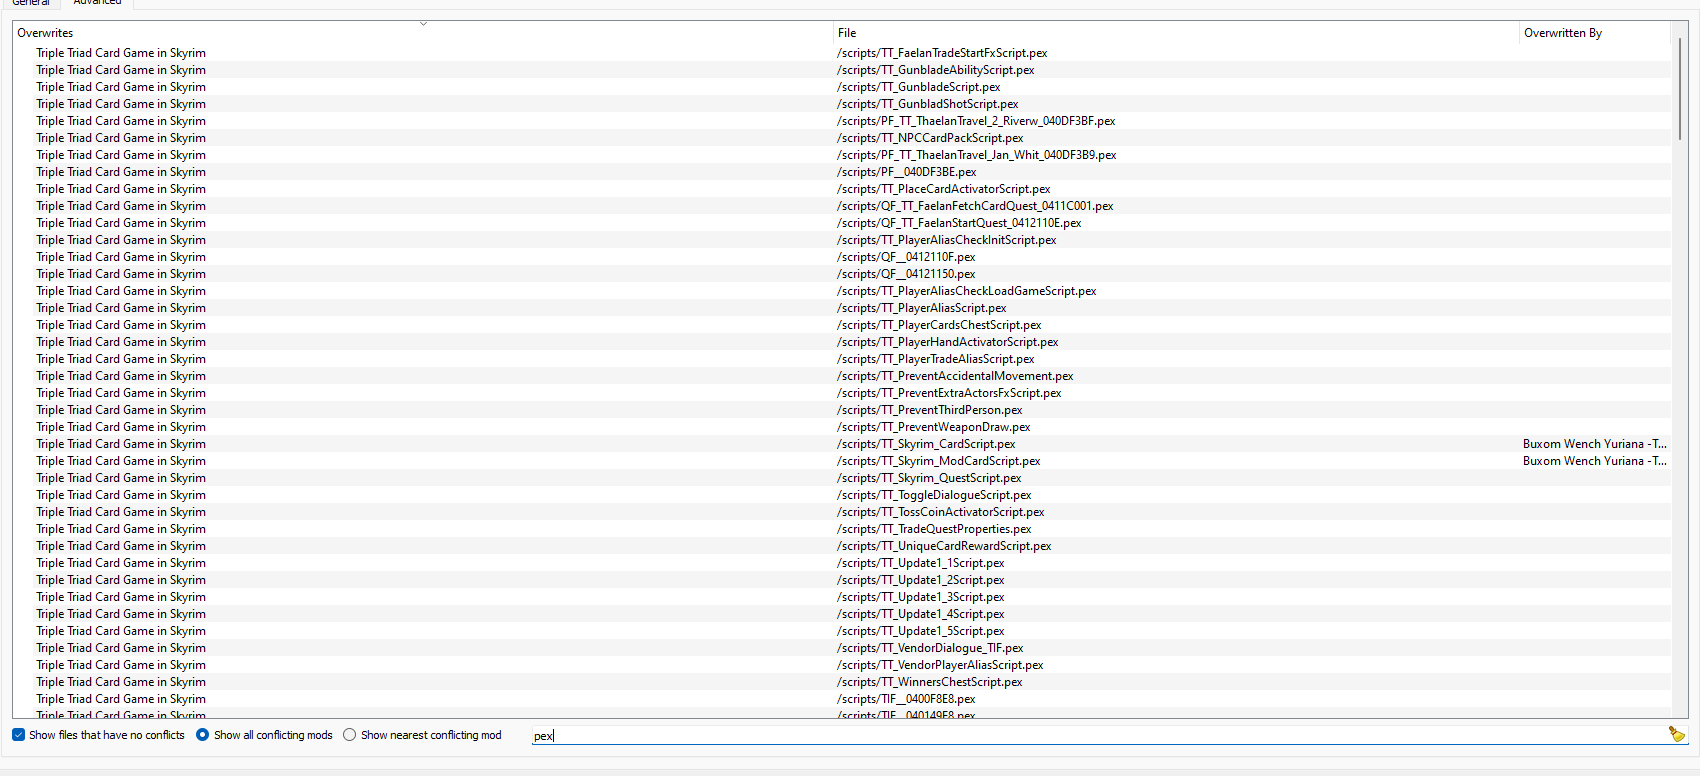This screenshot has width=1700, height=776.
Task: Select QF_TT_FaelanStartQuest_0412110E.pex file entry
Action: click(959, 223)
